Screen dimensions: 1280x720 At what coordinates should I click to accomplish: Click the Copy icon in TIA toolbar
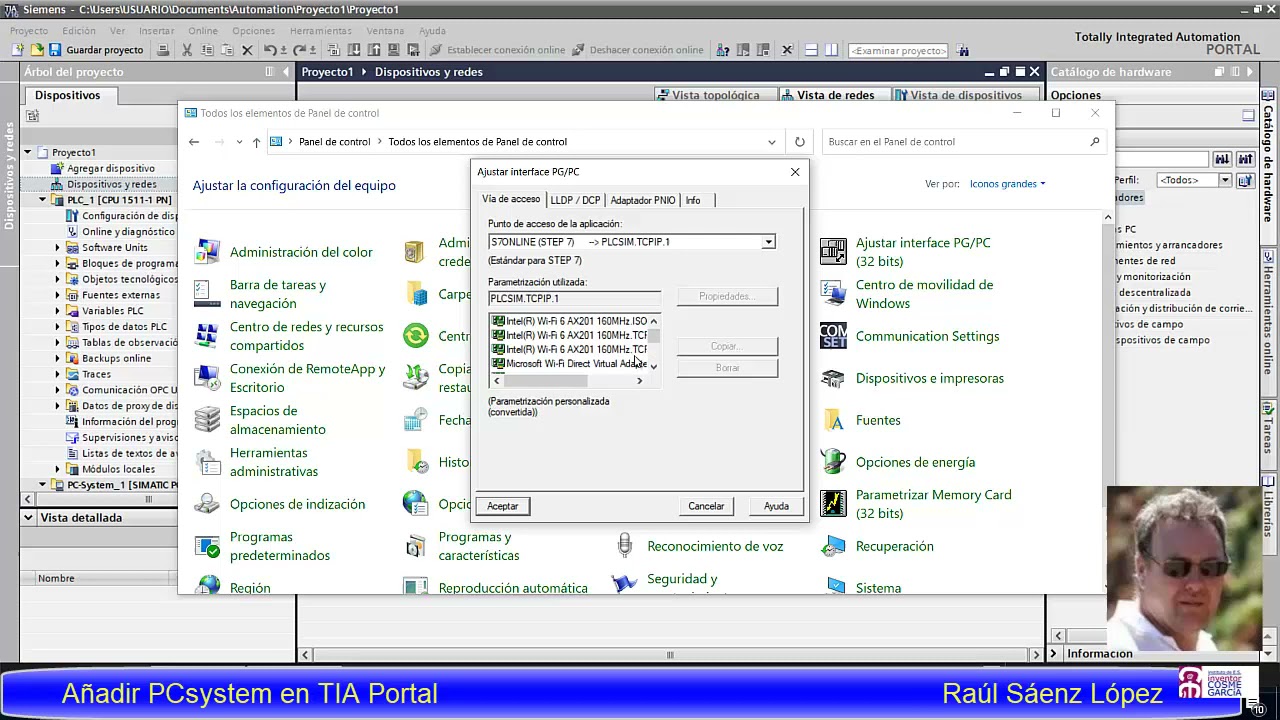click(x=207, y=50)
